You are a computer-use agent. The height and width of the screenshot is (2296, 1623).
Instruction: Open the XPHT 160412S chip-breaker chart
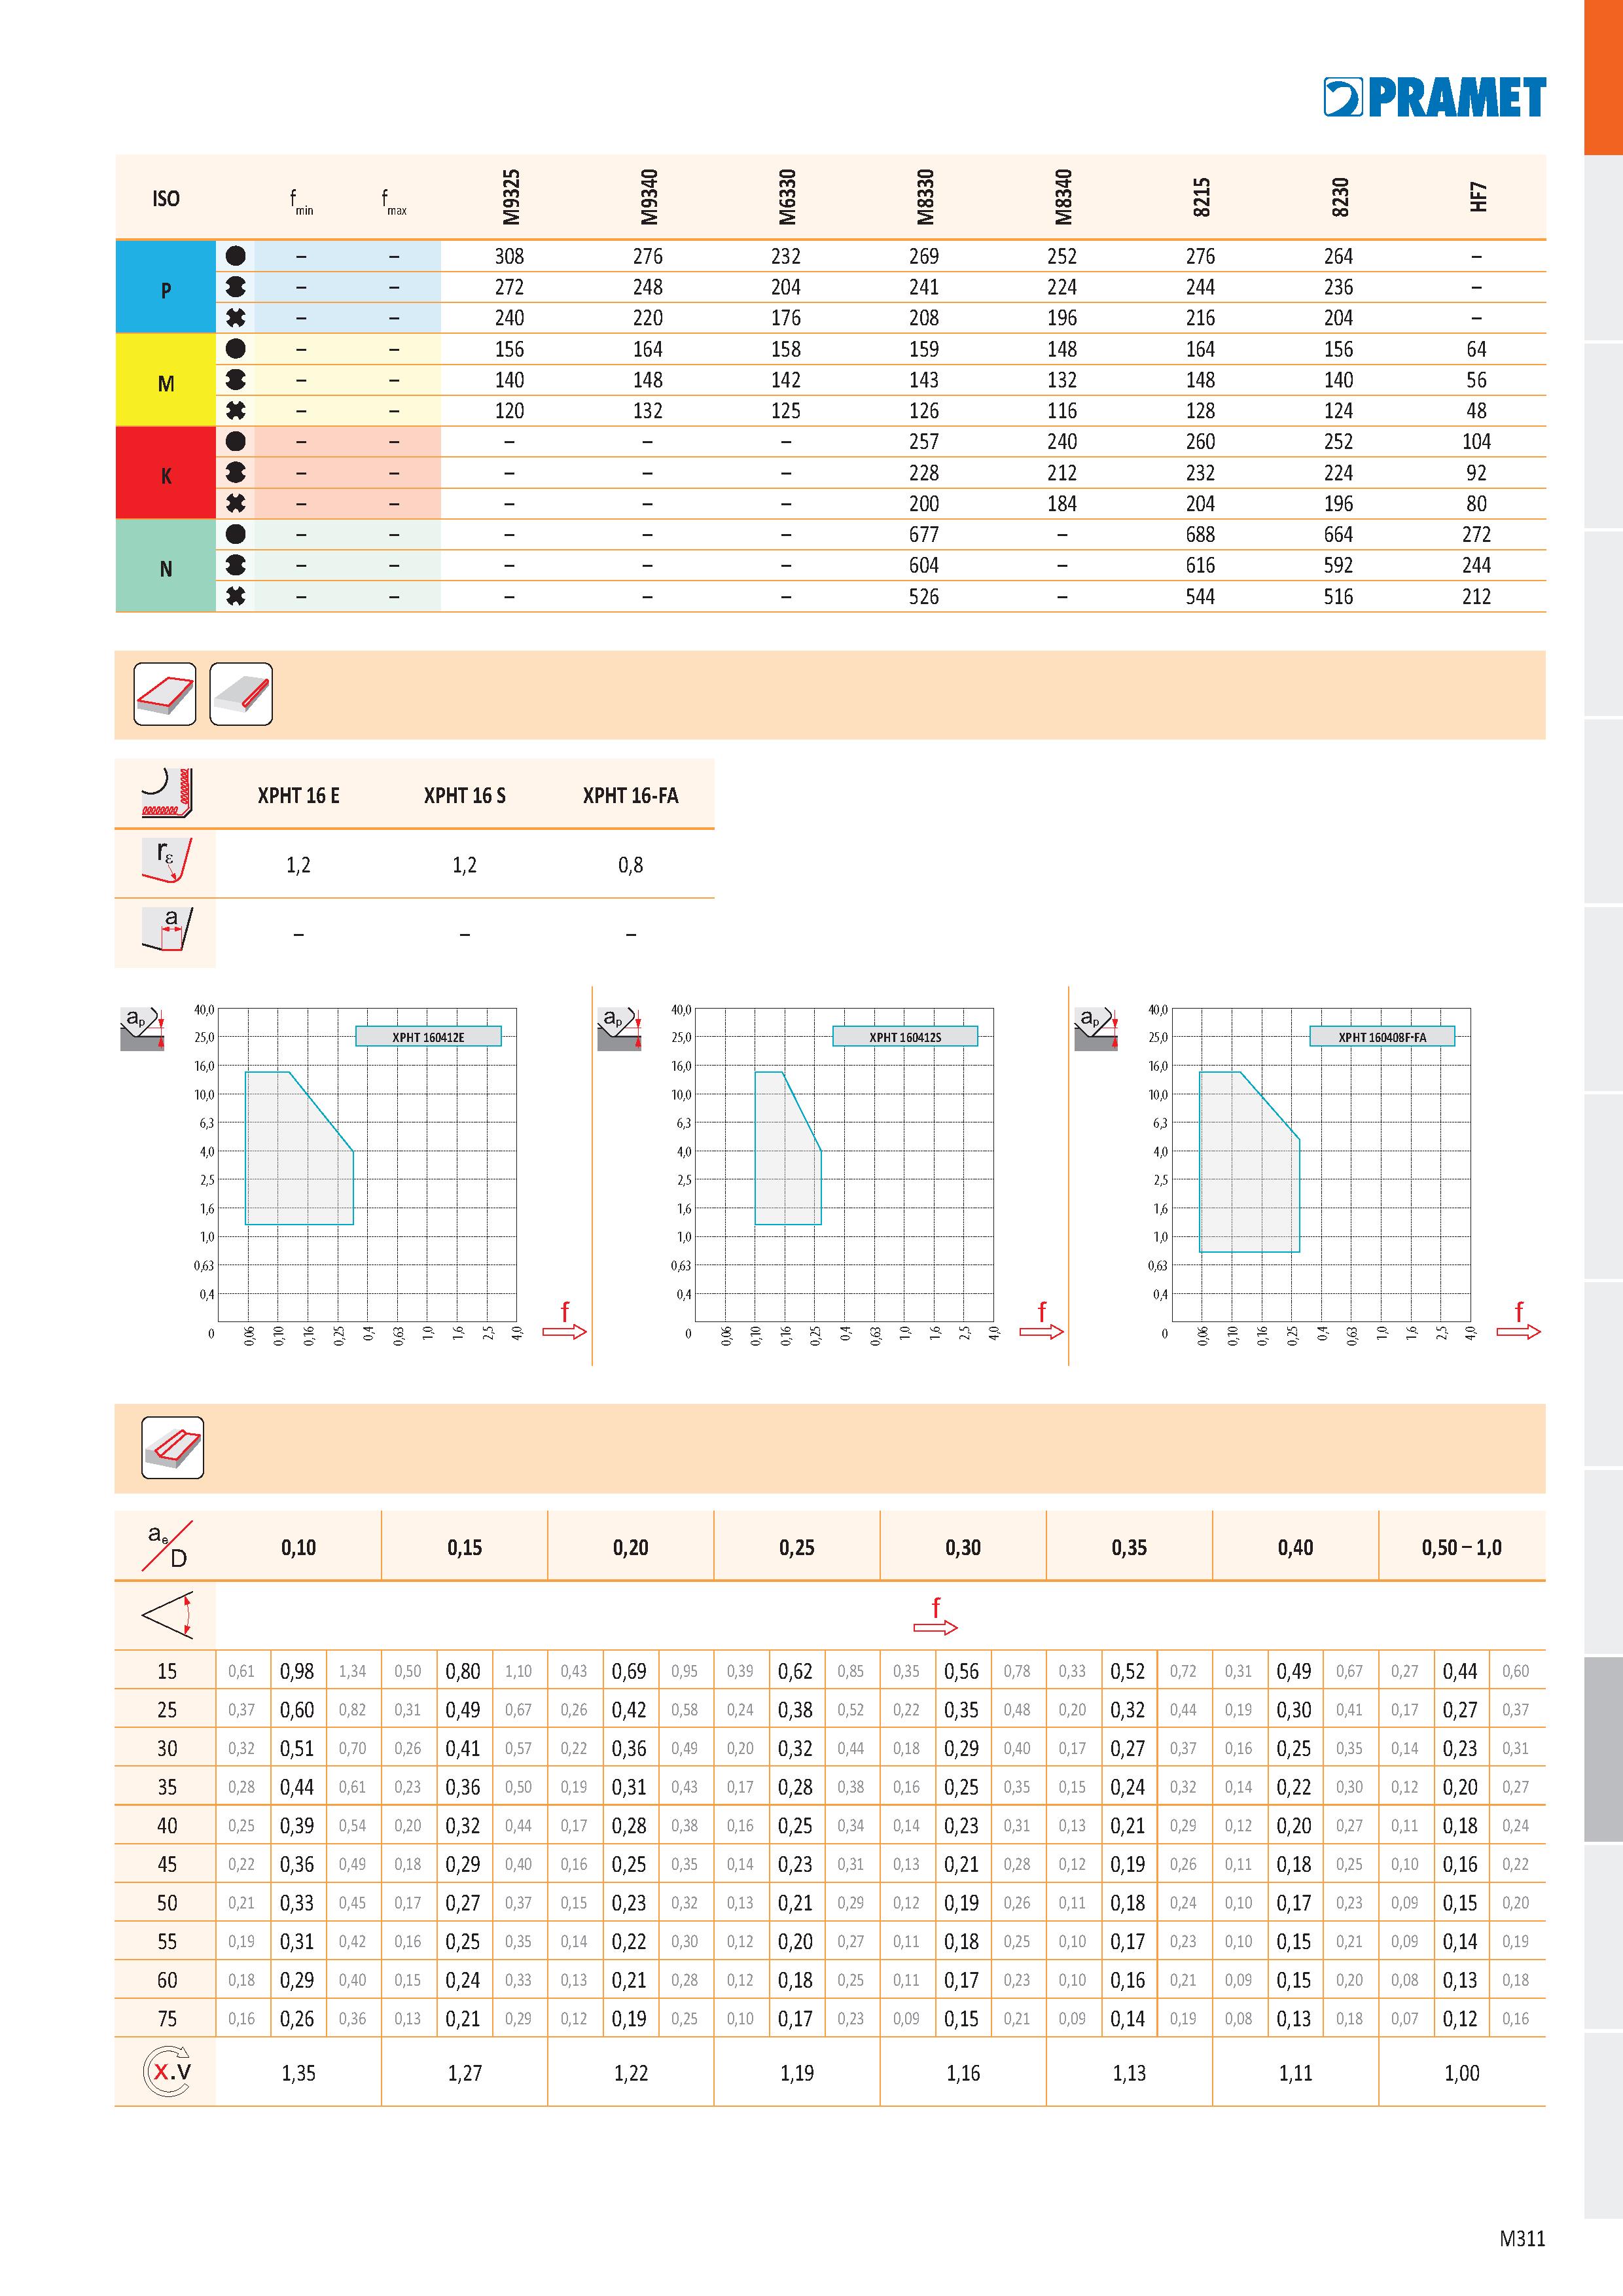[x=844, y=1165]
